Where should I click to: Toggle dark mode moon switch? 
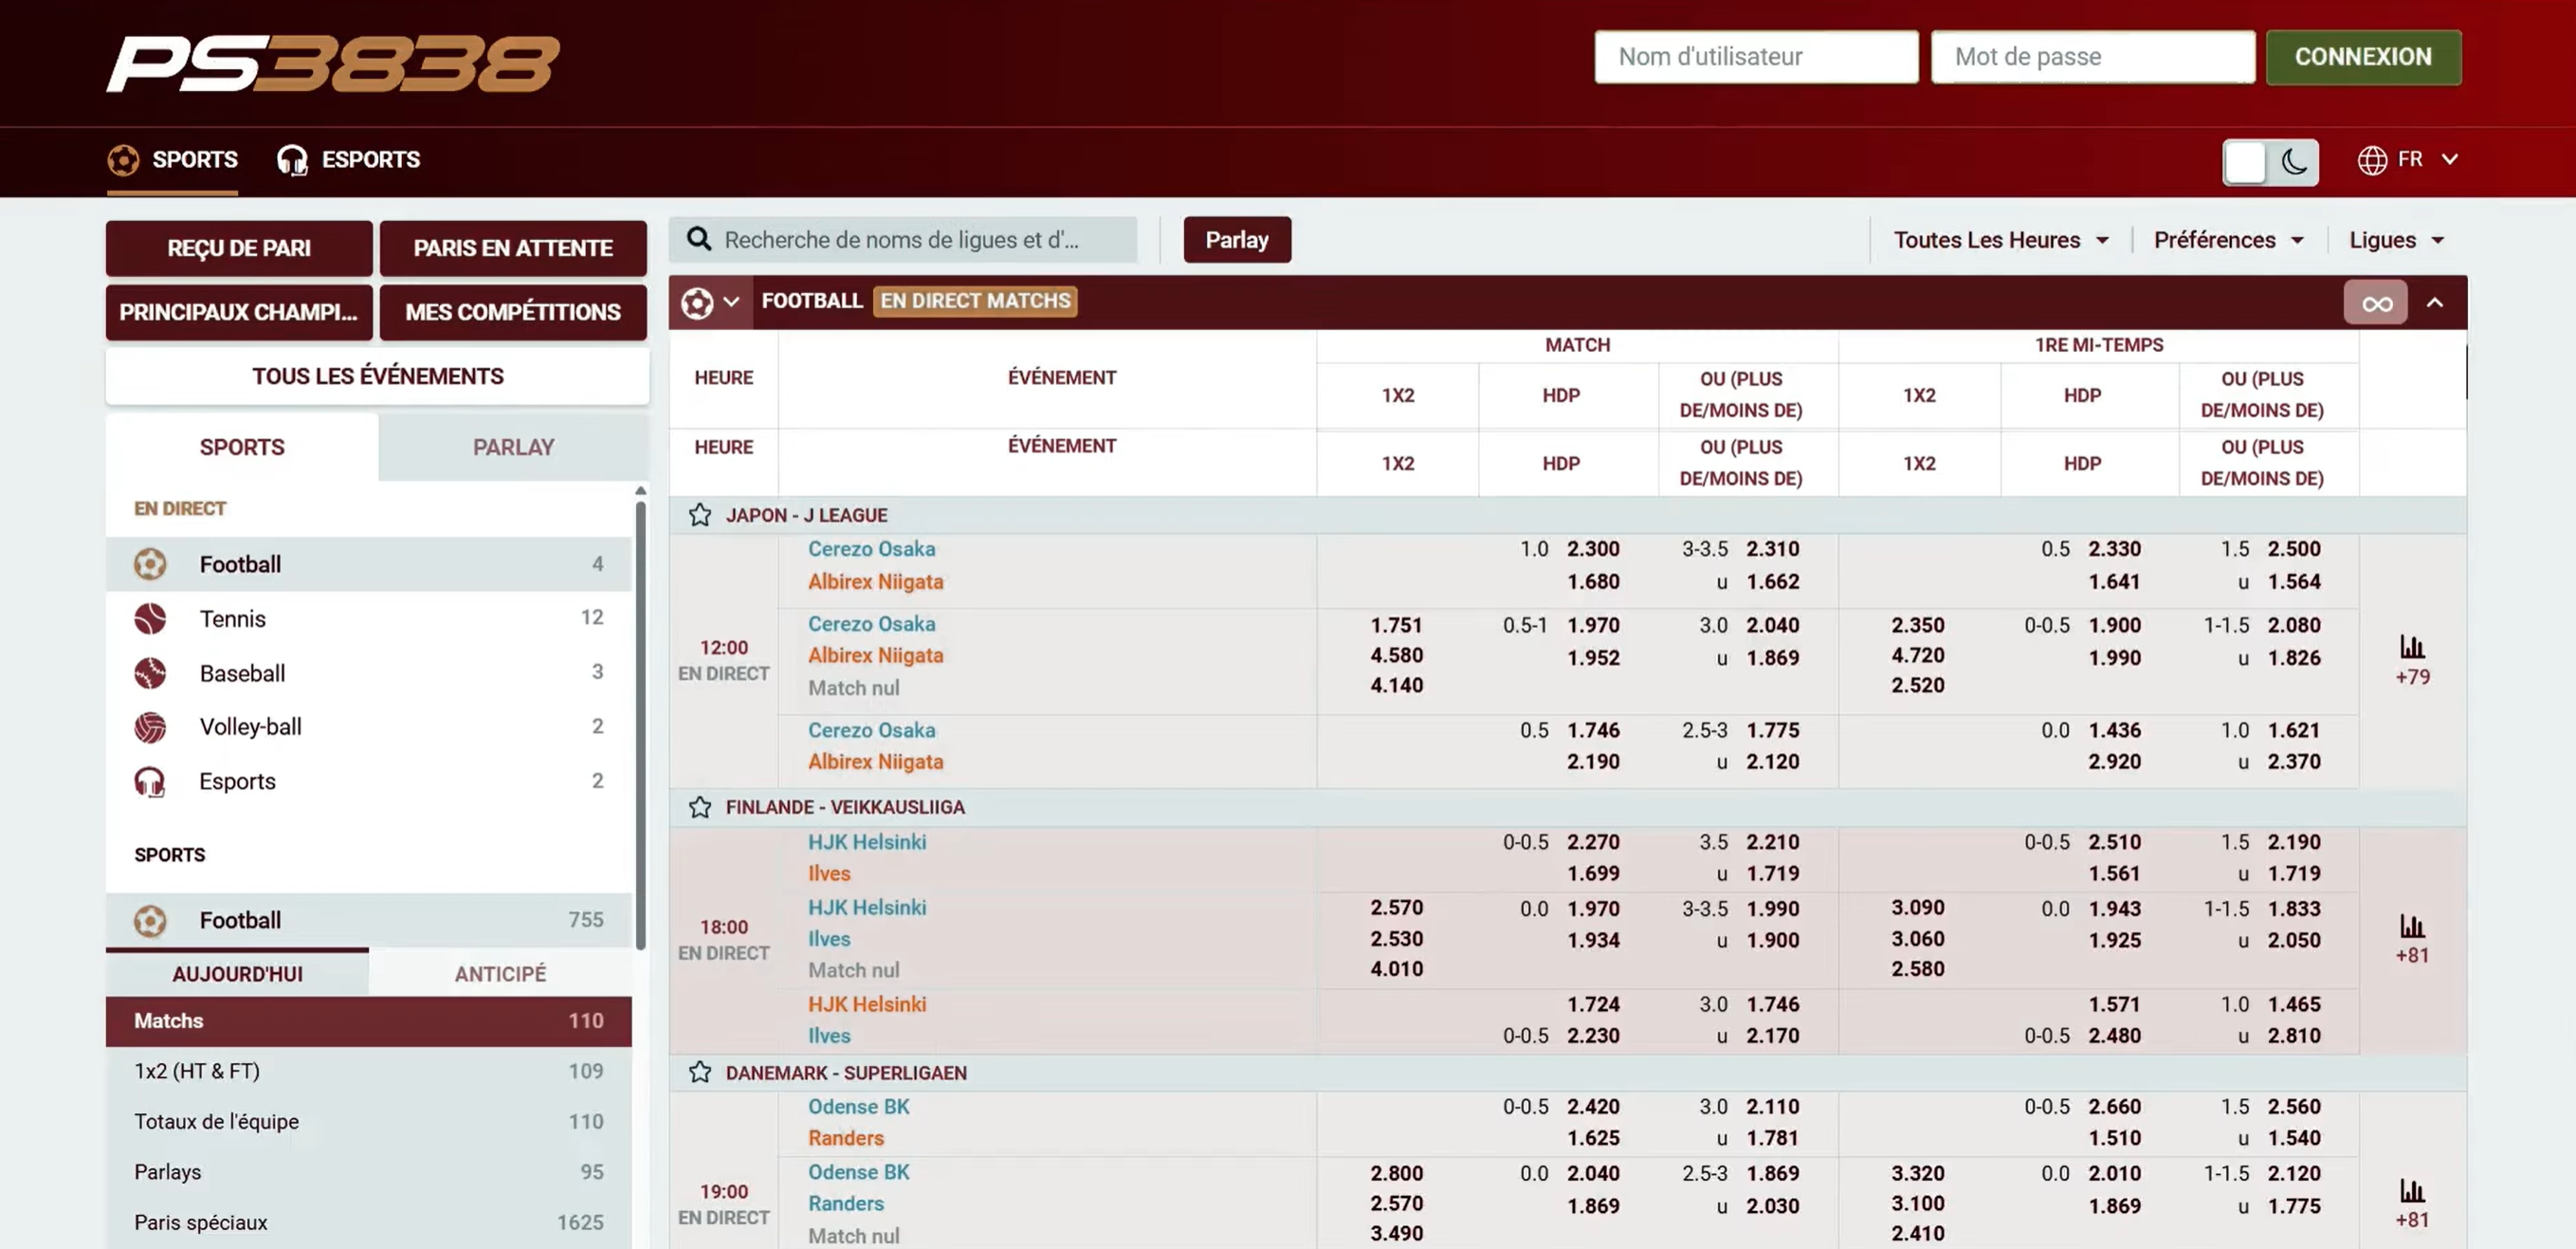2293,162
